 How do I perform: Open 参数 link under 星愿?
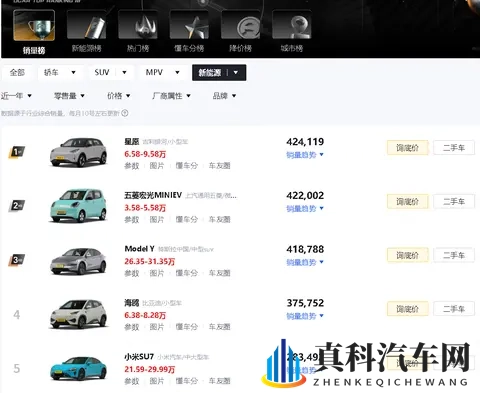132,166
